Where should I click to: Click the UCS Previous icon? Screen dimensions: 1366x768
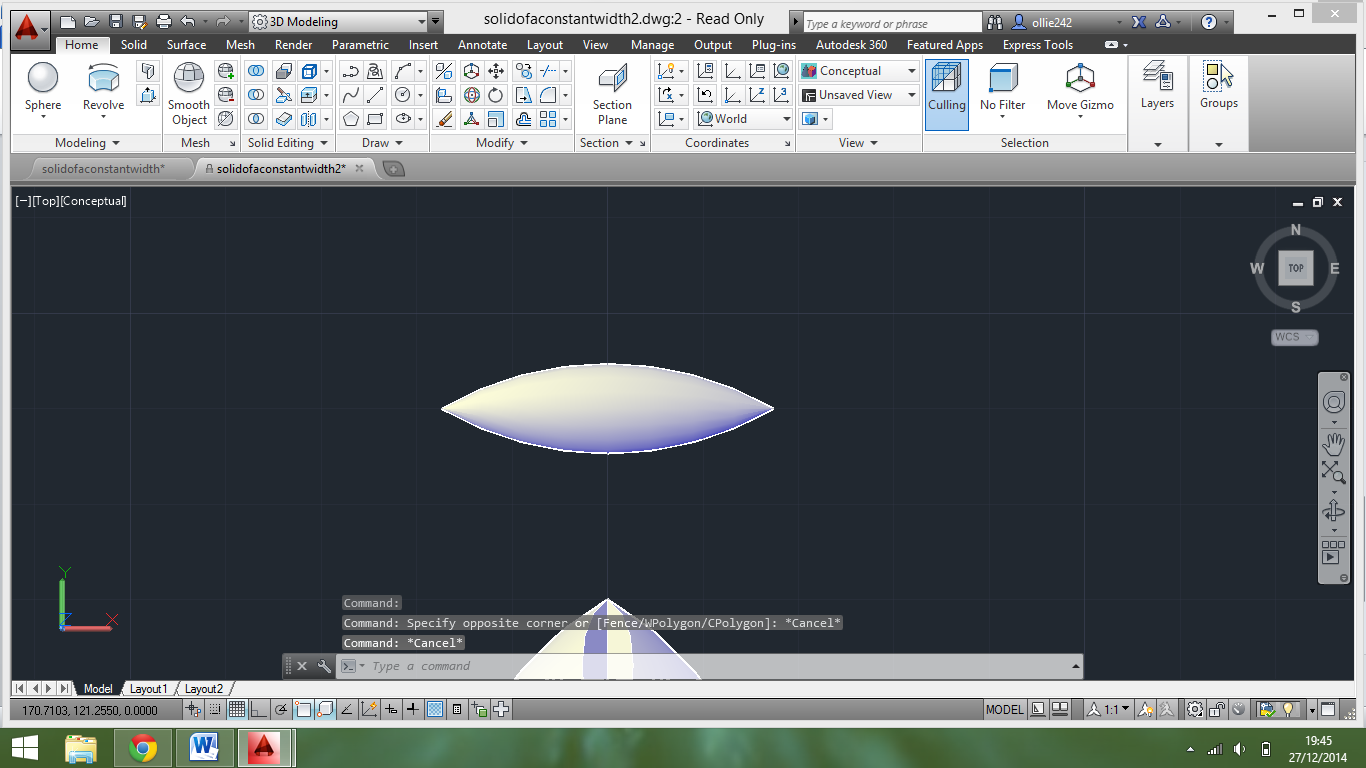point(705,95)
